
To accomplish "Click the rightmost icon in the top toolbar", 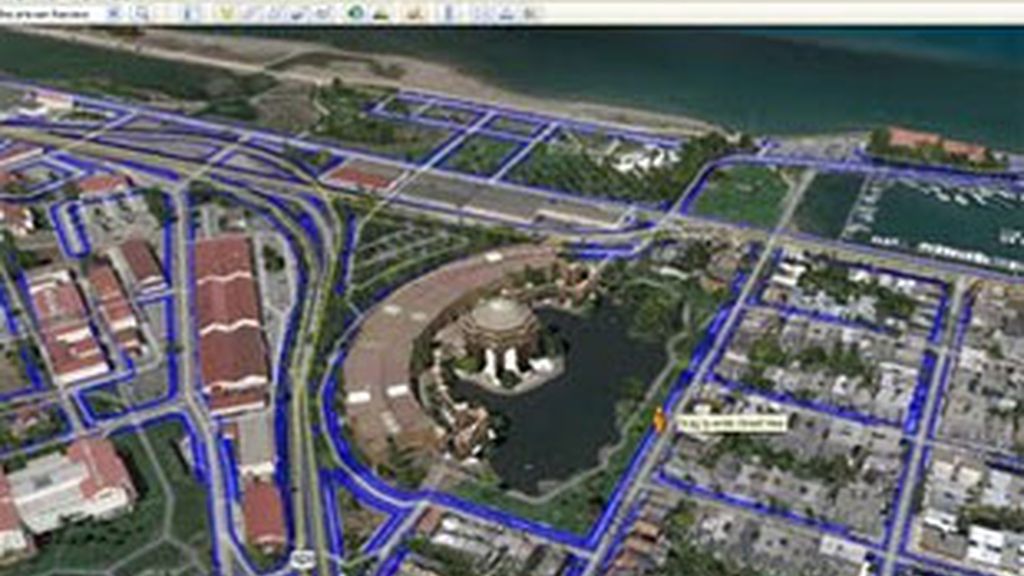I will pyautogui.click(x=530, y=13).
